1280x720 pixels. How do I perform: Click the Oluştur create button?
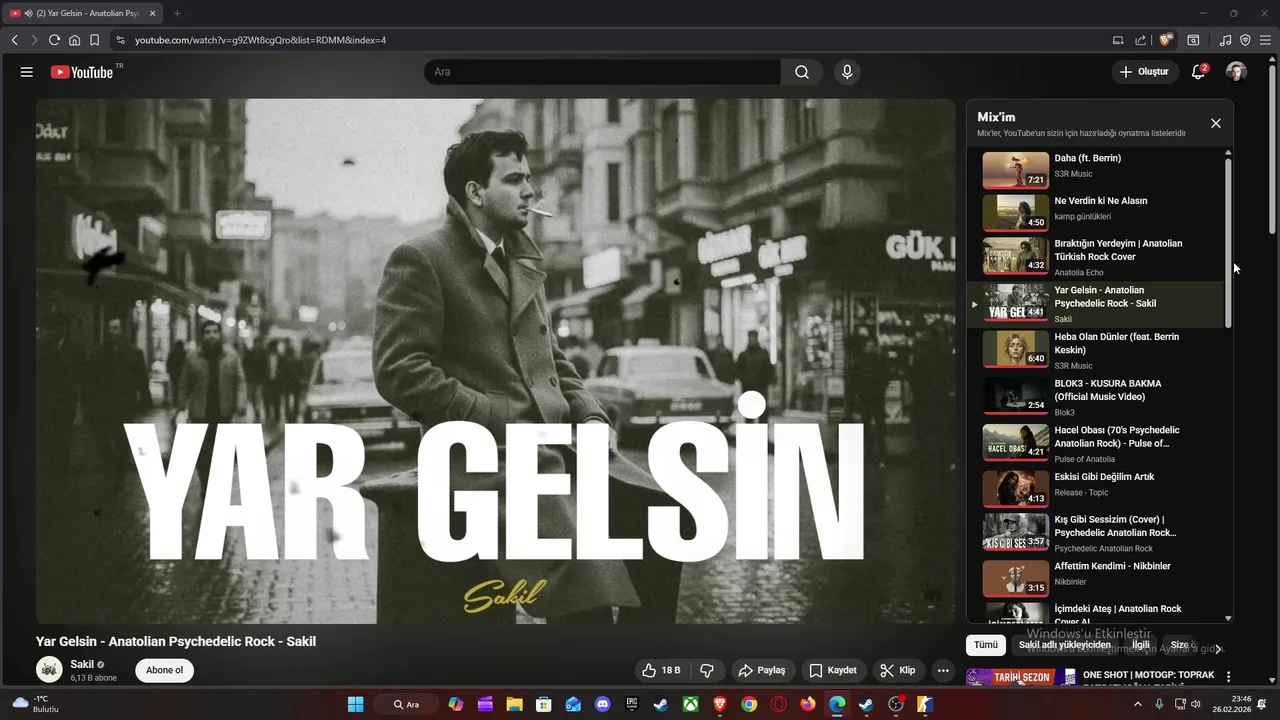[1144, 72]
